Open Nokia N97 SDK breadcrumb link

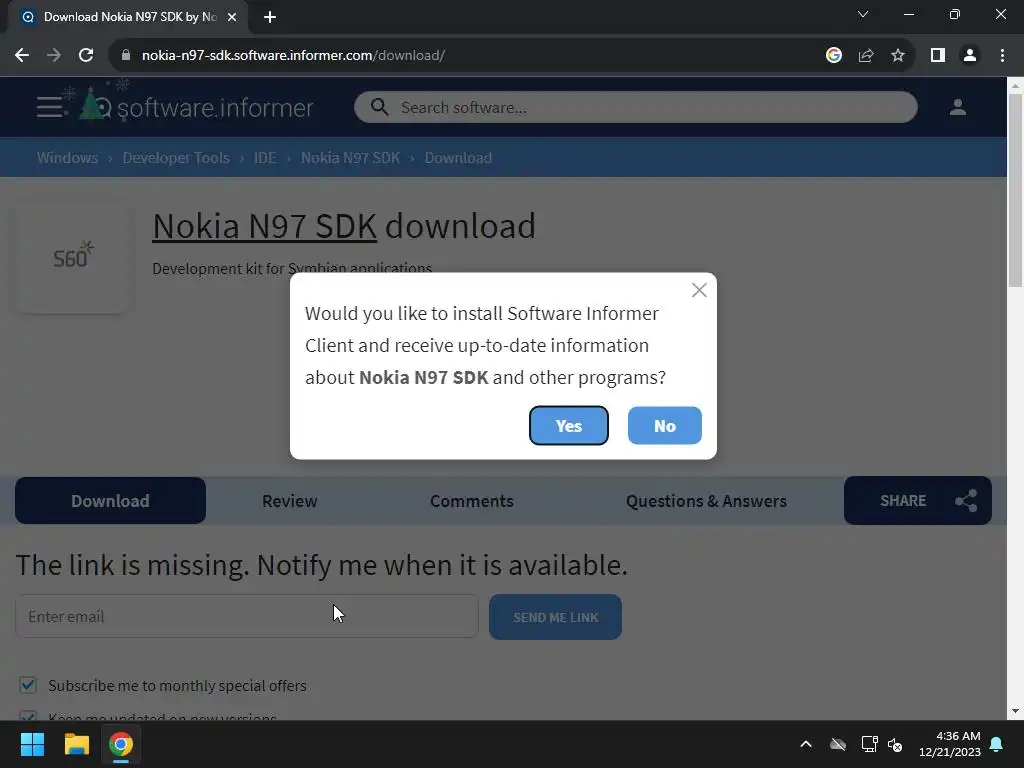coord(350,157)
